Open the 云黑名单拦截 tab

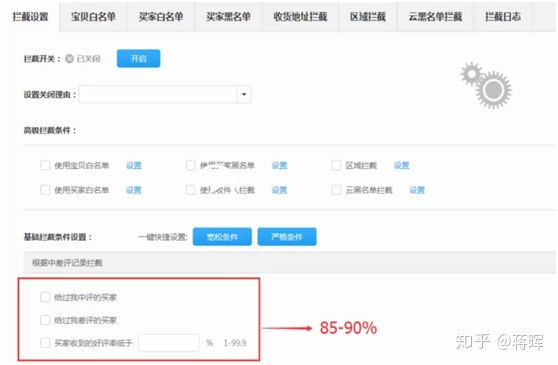[435, 17]
